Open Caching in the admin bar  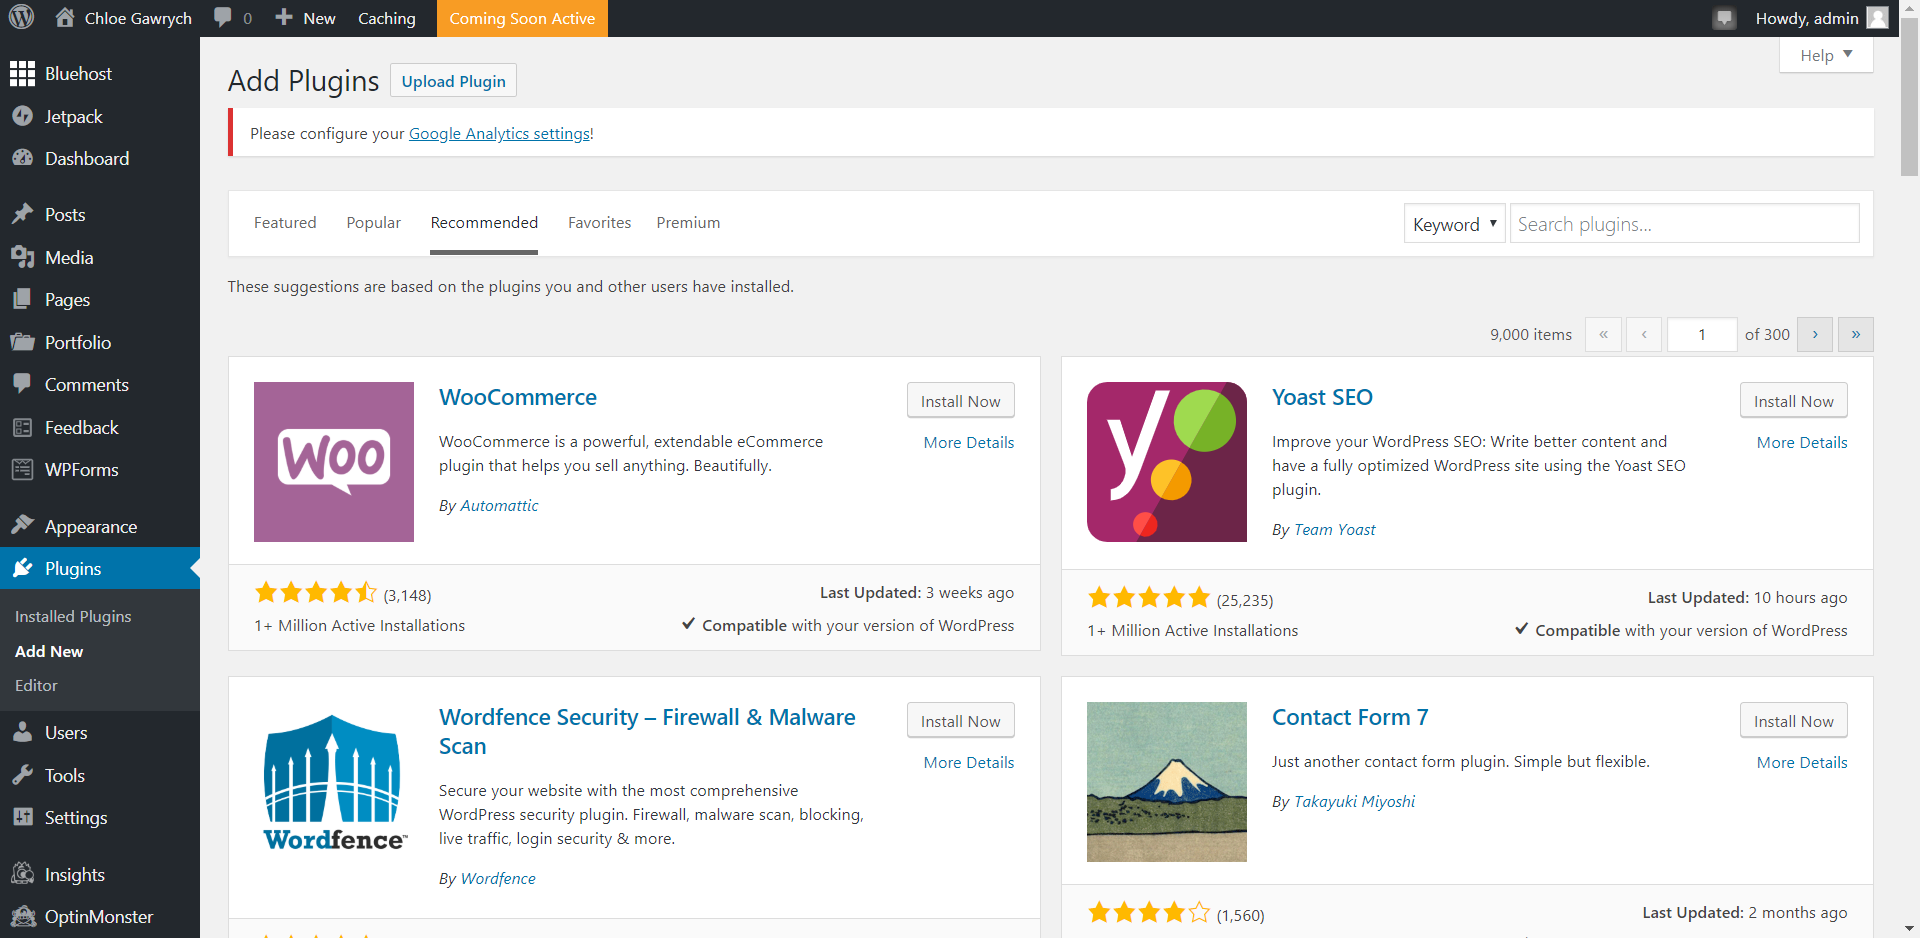(387, 18)
